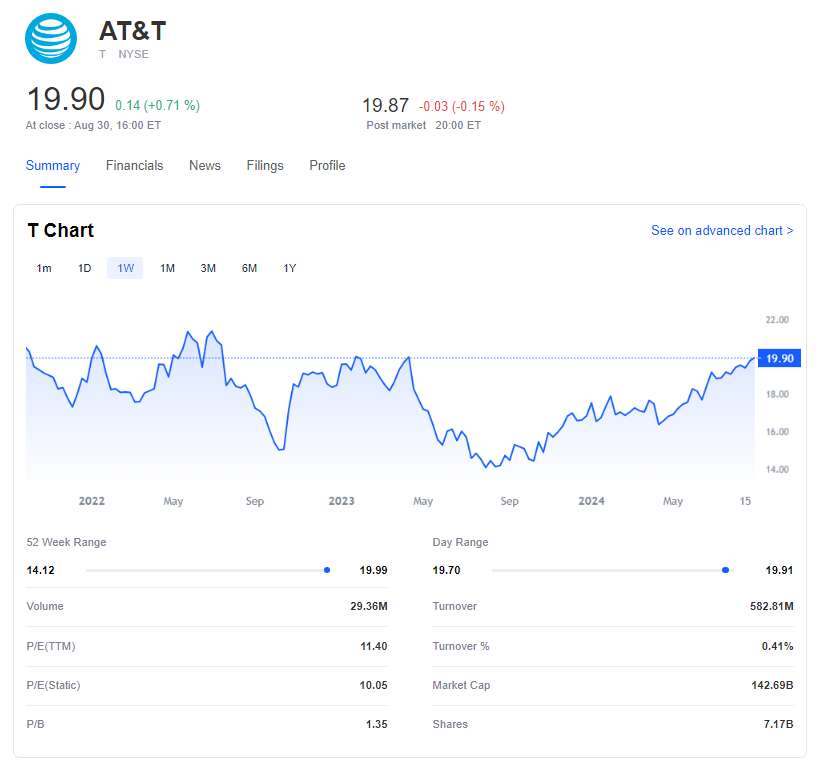Switch to the Financials tab
Screen dimensions: 821x767
click(134, 166)
